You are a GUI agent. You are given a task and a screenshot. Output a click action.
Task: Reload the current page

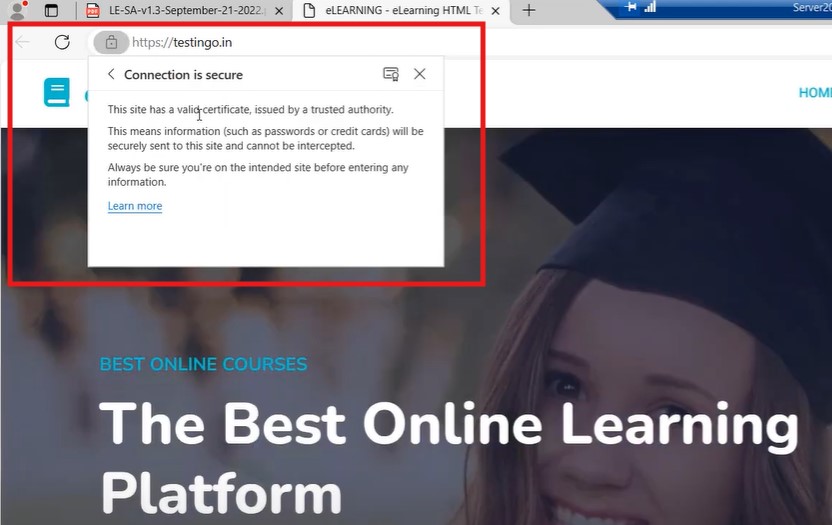click(62, 42)
